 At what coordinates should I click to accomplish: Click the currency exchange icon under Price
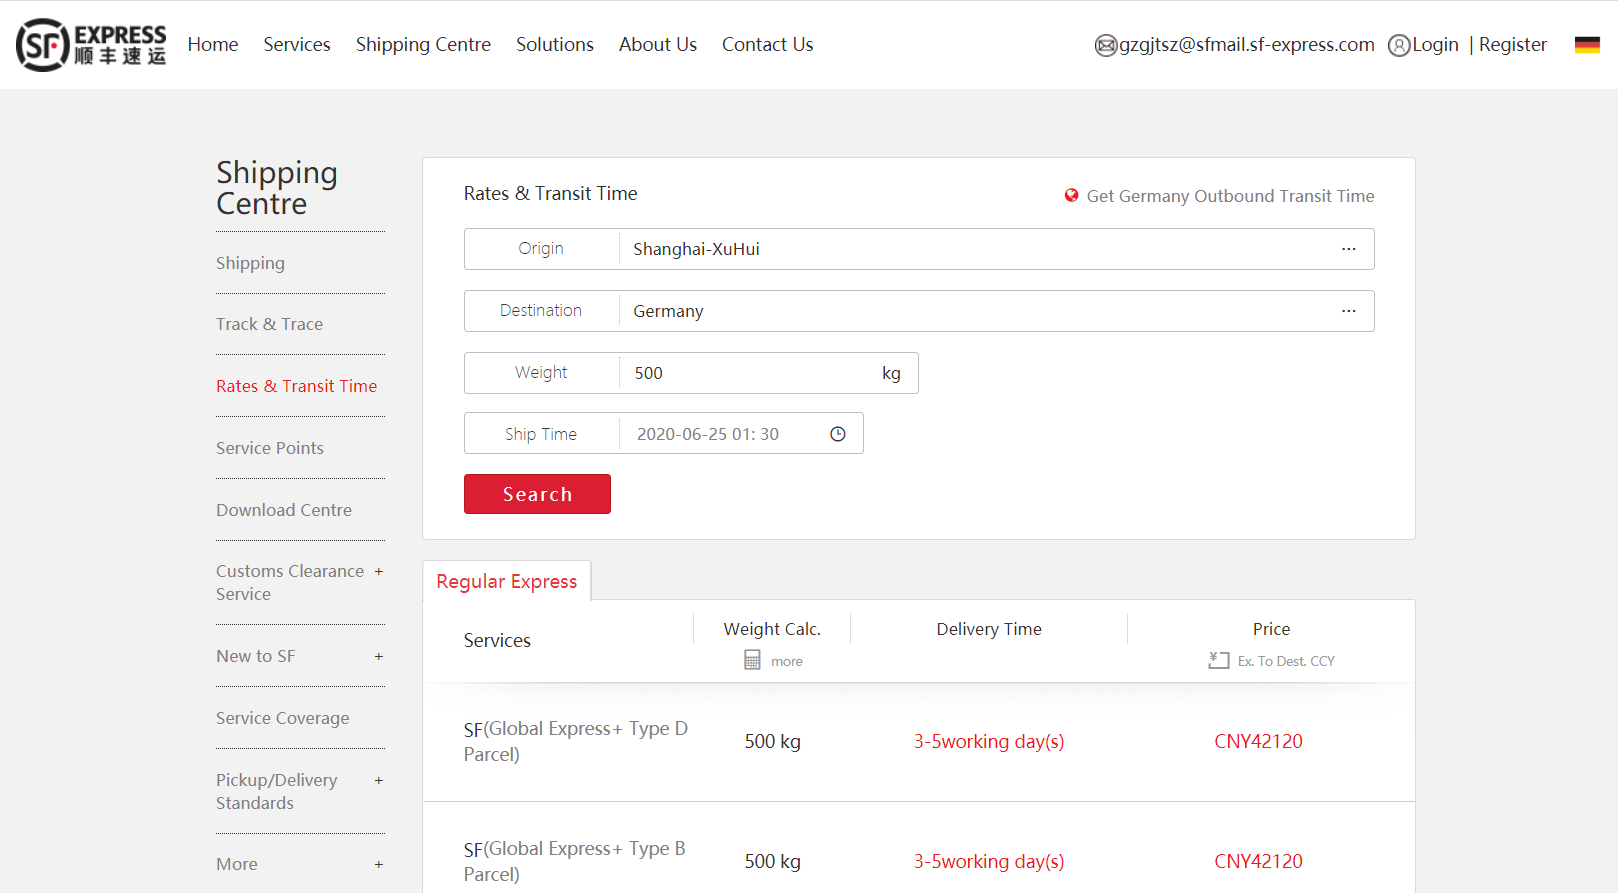[1218, 660]
